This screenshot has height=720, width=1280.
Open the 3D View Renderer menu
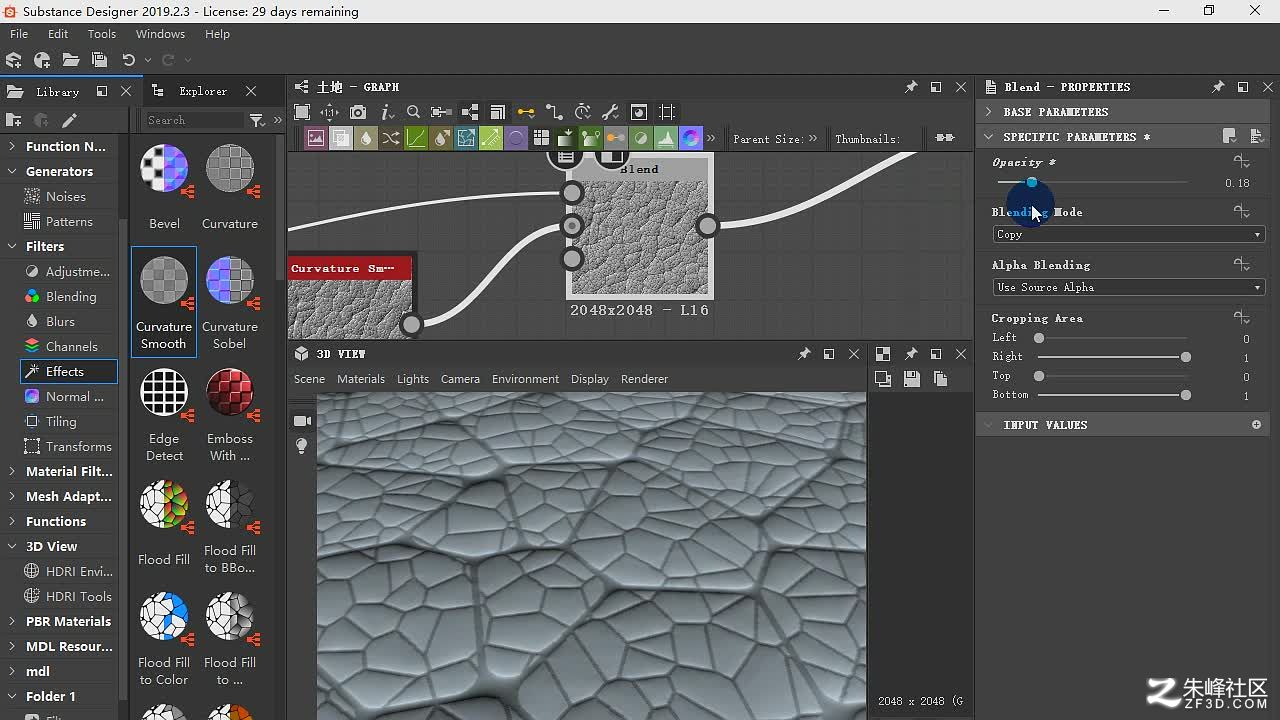pyautogui.click(x=644, y=379)
